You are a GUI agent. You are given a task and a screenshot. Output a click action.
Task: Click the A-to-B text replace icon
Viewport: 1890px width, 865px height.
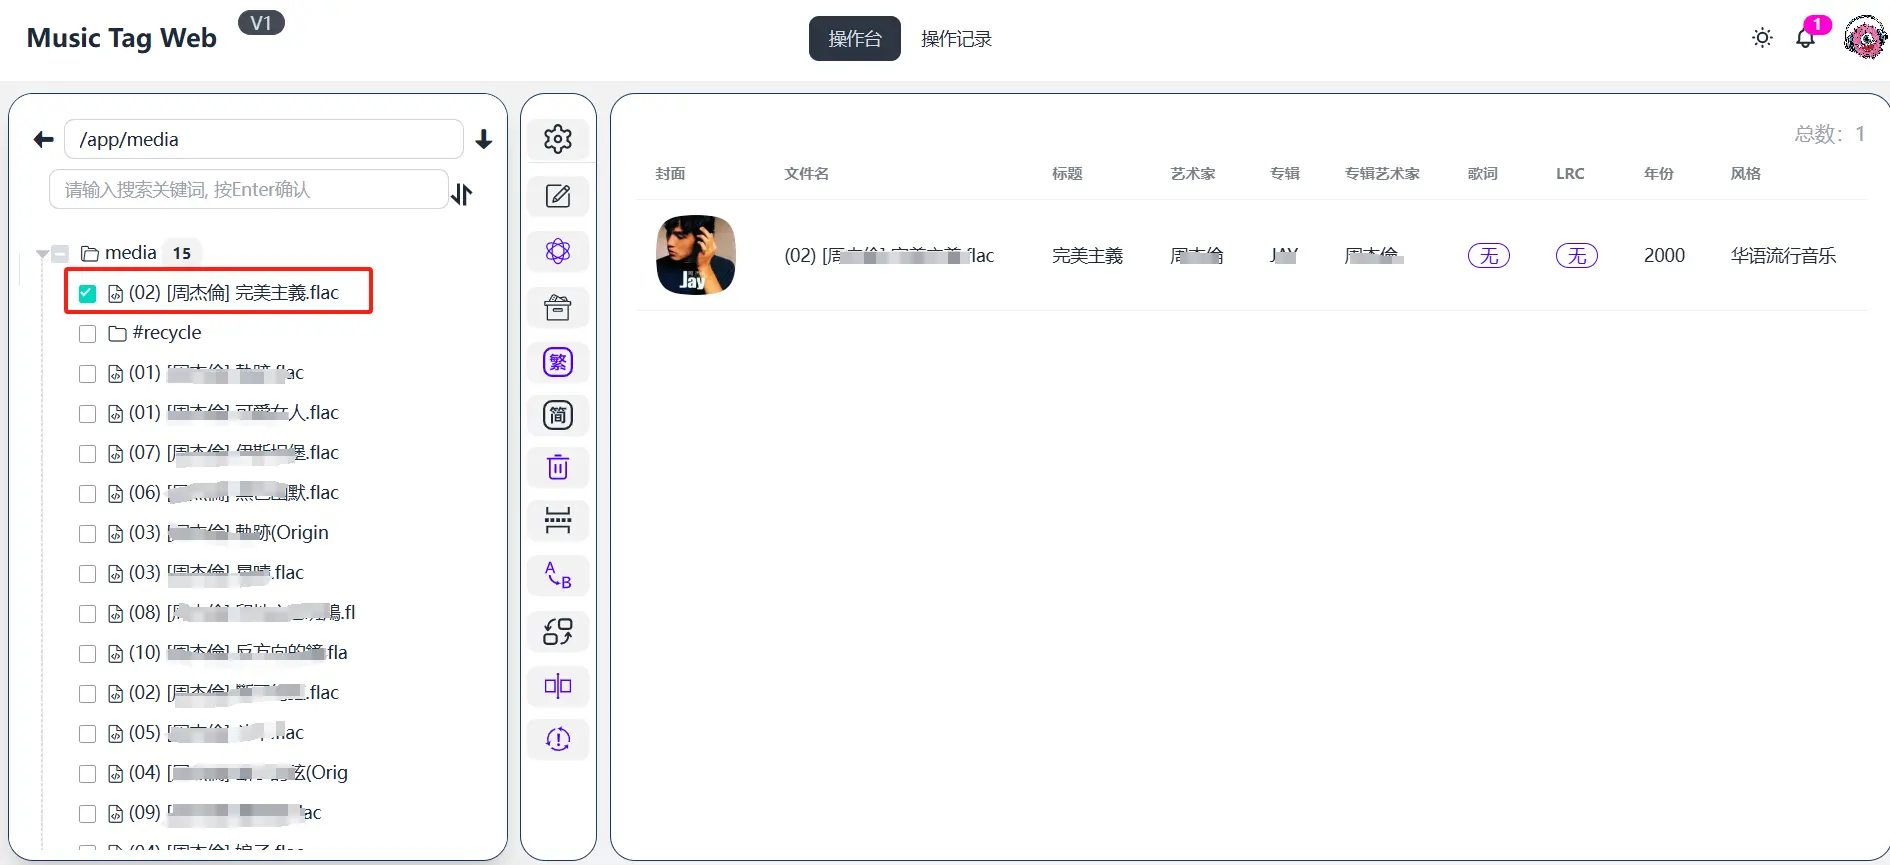pyautogui.click(x=558, y=576)
